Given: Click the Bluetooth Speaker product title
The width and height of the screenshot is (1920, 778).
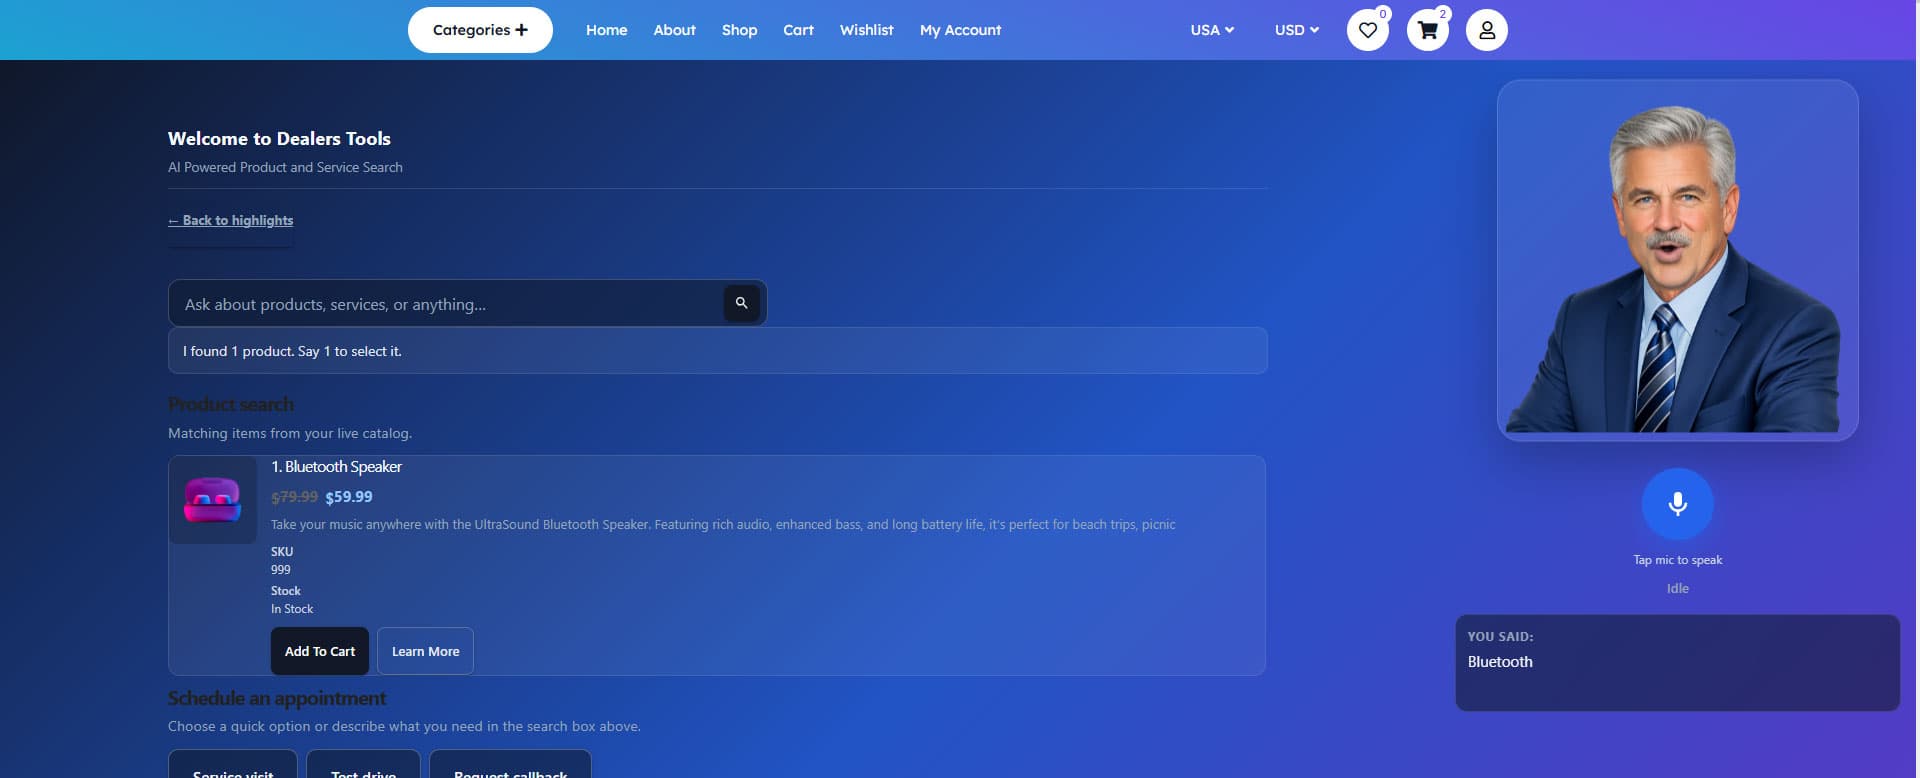Looking at the screenshot, I should point(336,467).
